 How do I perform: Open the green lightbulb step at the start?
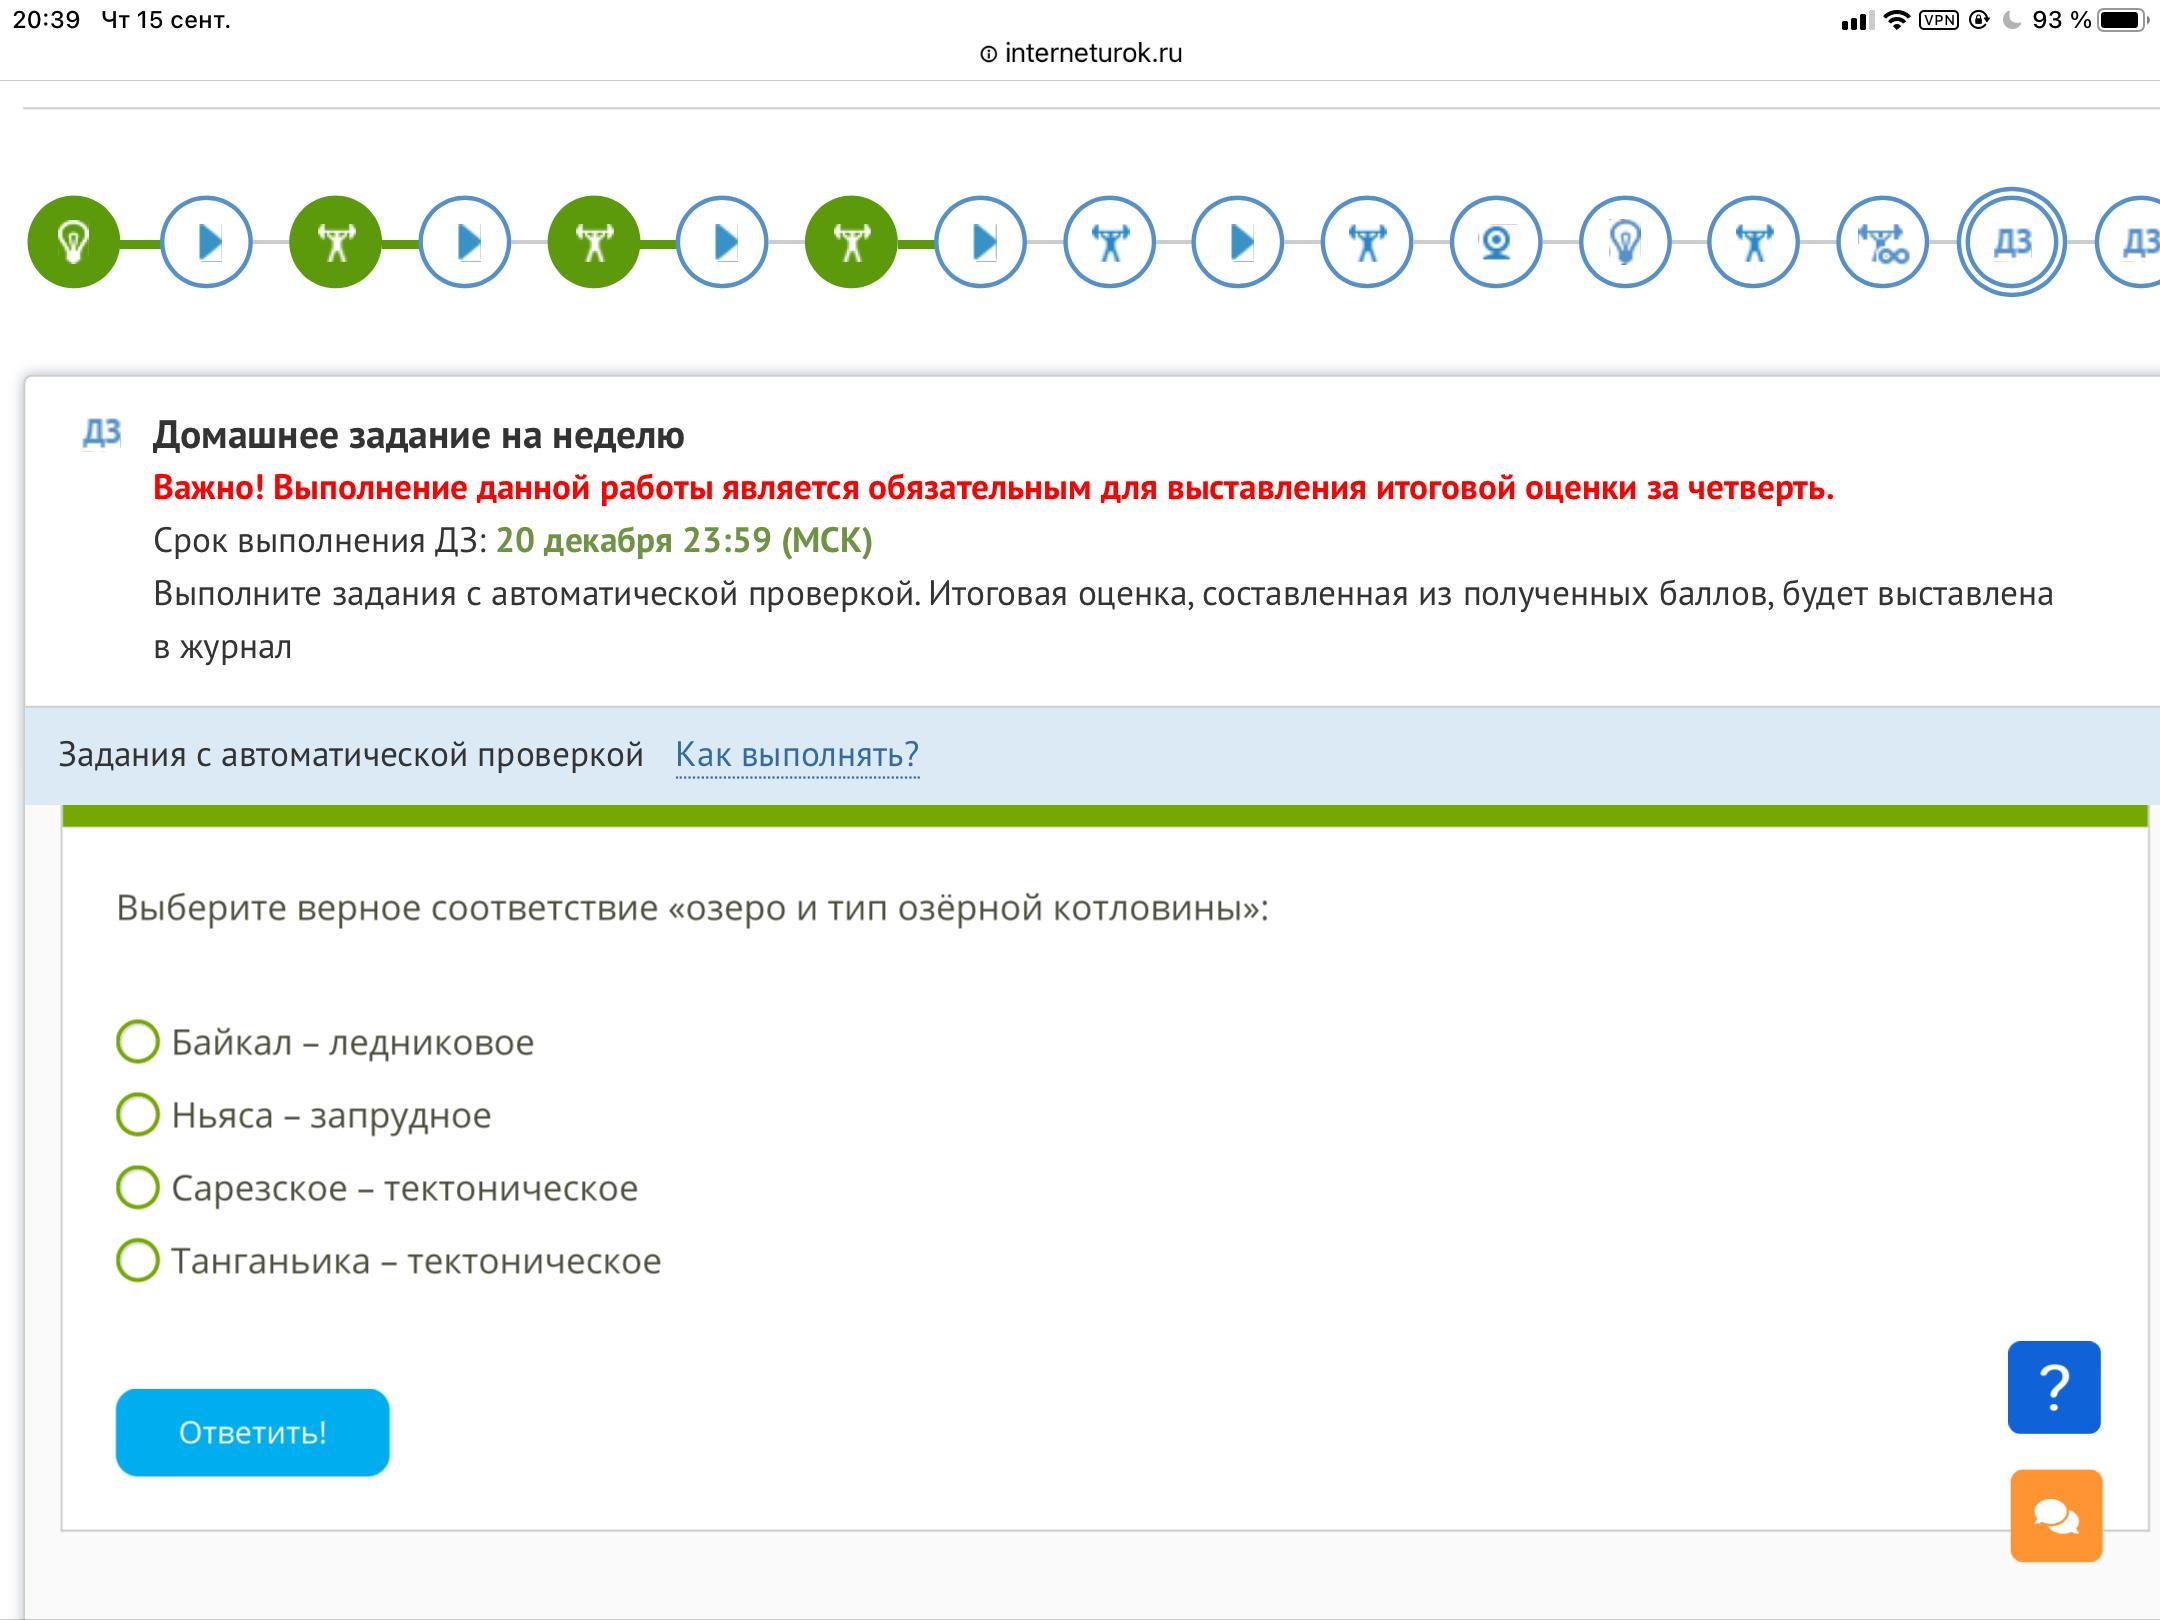73,242
